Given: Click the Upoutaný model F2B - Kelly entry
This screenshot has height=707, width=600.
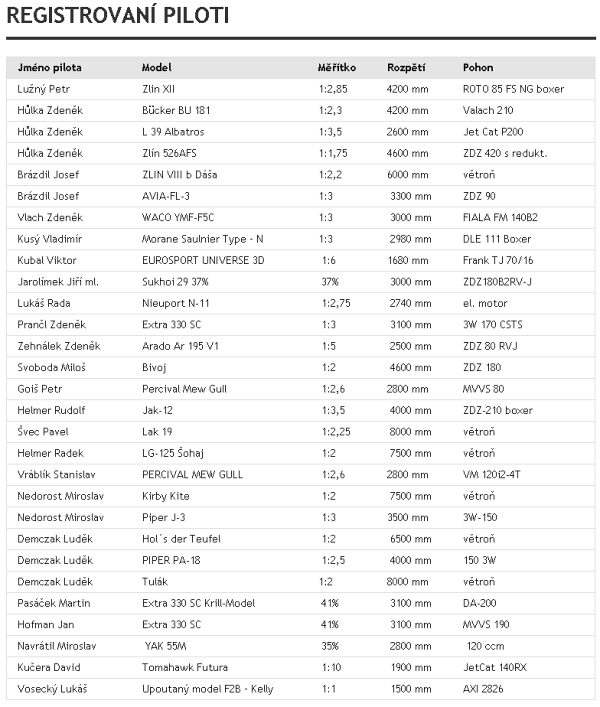Looking at the screenshot, I should 208,689.
